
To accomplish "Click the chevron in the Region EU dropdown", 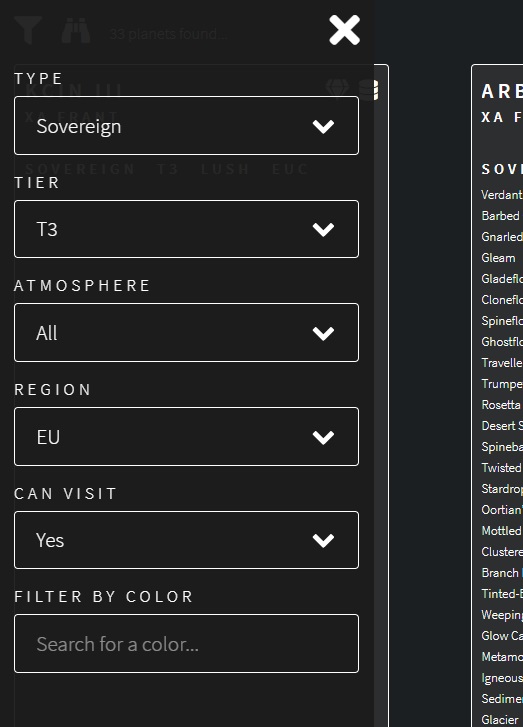I will click(x=323, y=437).
